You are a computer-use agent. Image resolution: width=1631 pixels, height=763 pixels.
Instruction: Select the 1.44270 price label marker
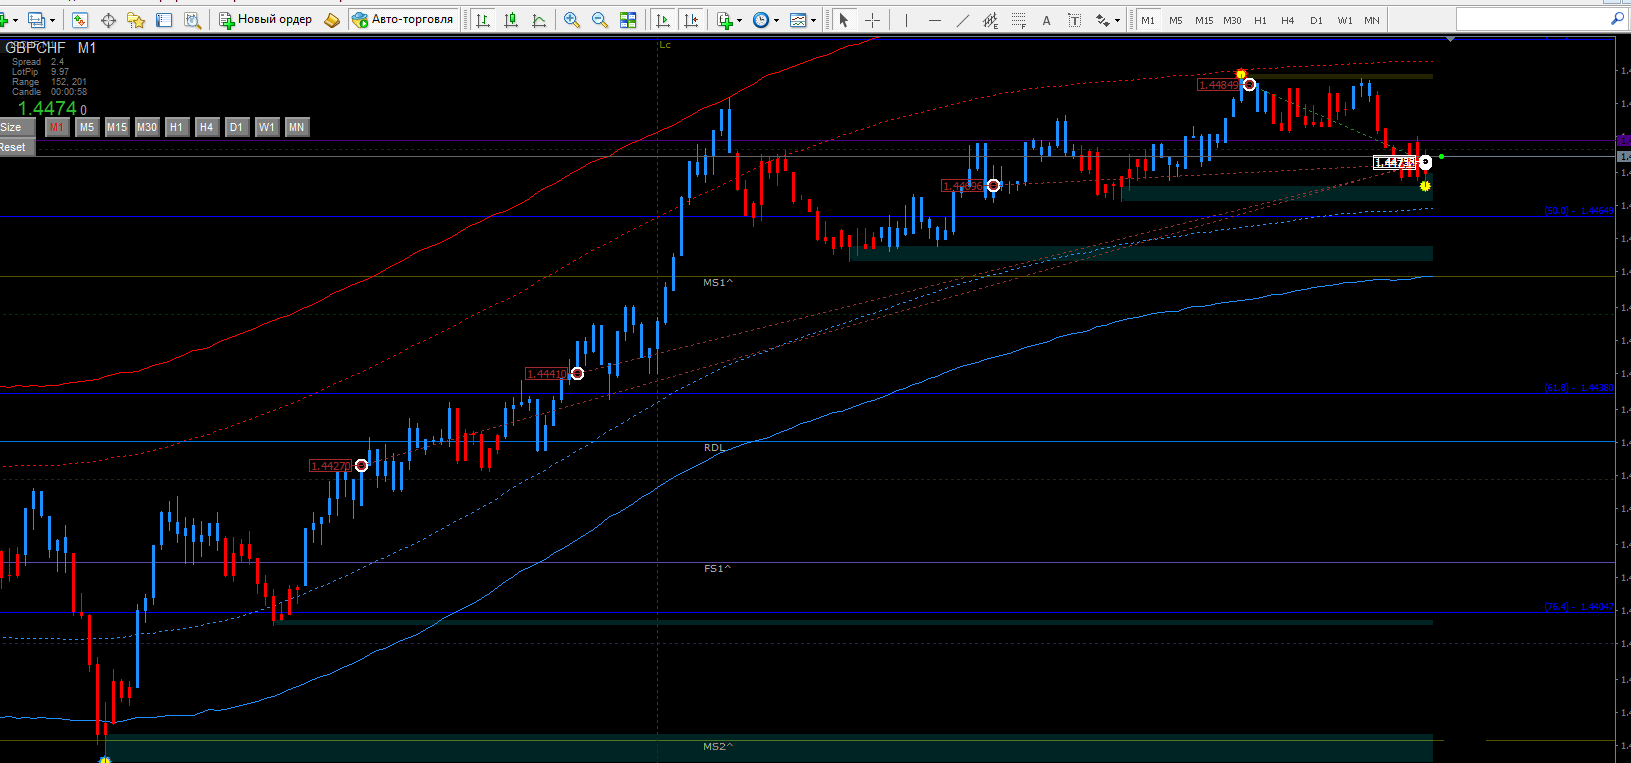point(331,466)
